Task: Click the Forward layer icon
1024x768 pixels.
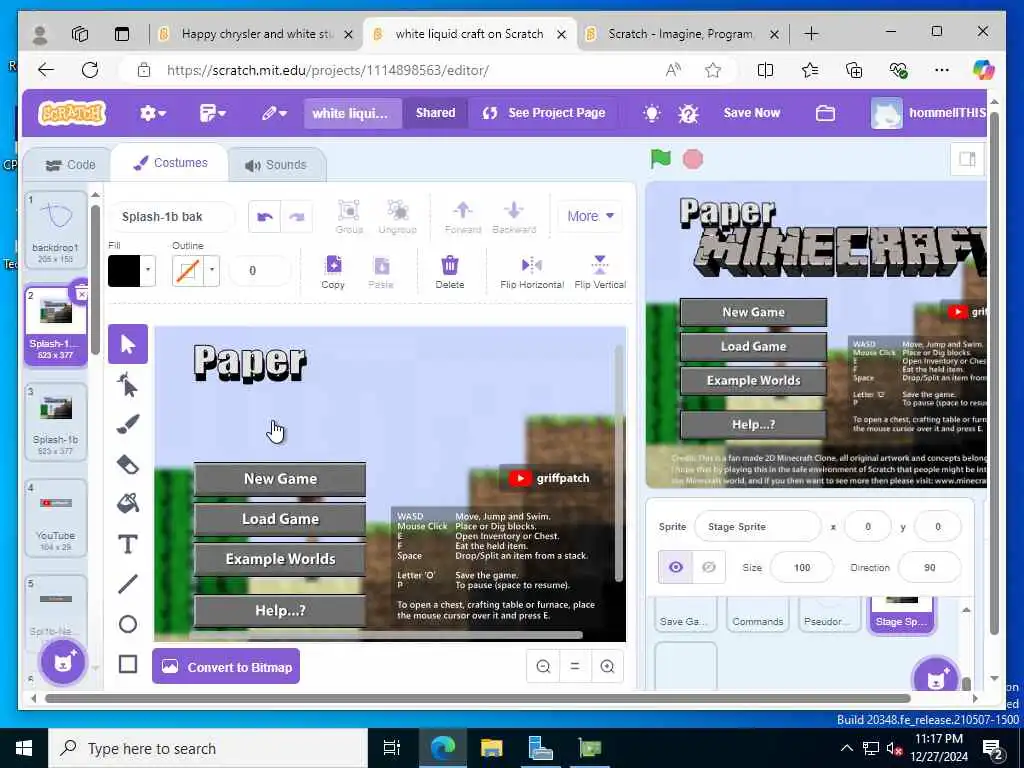Action: click(x=462, y=217)
